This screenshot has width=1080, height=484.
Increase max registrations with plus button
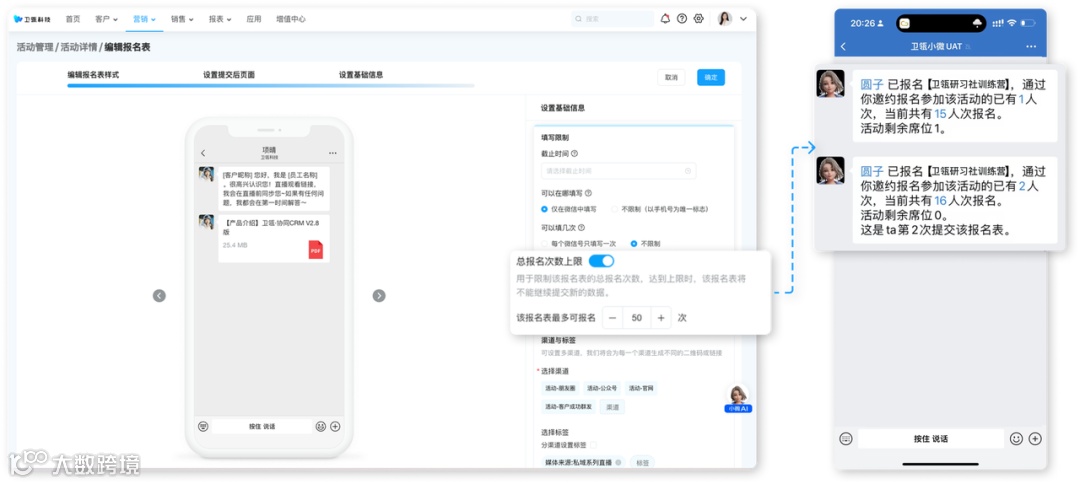click(x=661, y=317)
